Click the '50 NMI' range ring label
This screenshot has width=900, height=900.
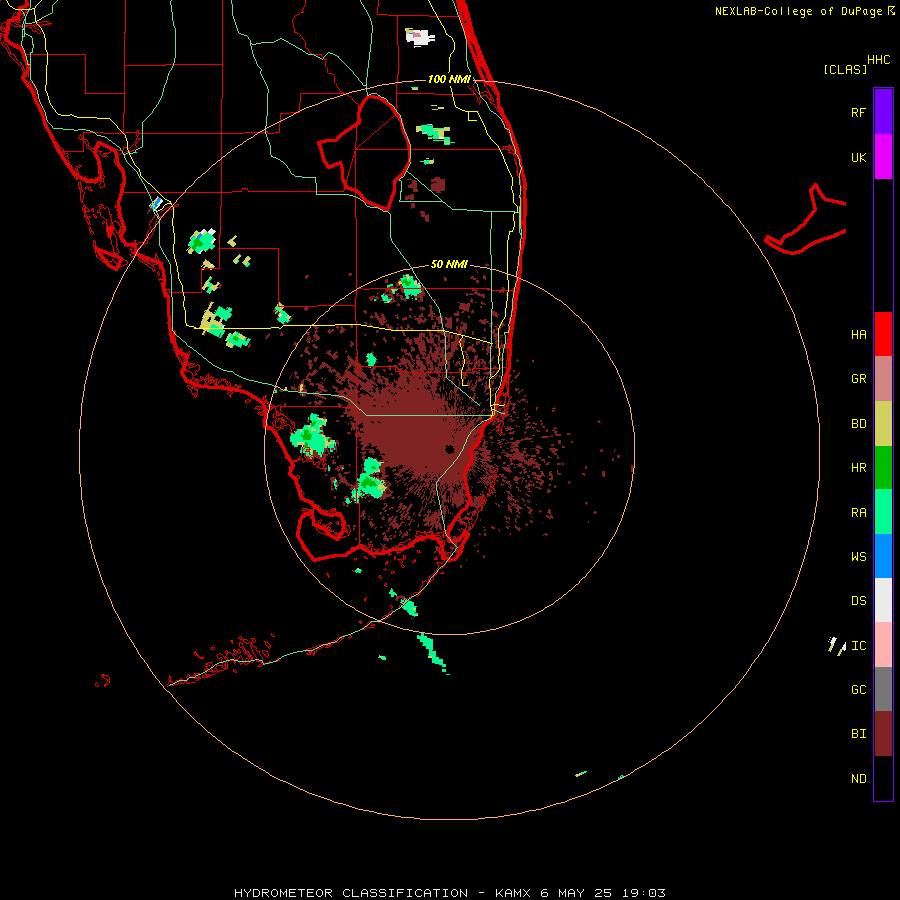449,264
